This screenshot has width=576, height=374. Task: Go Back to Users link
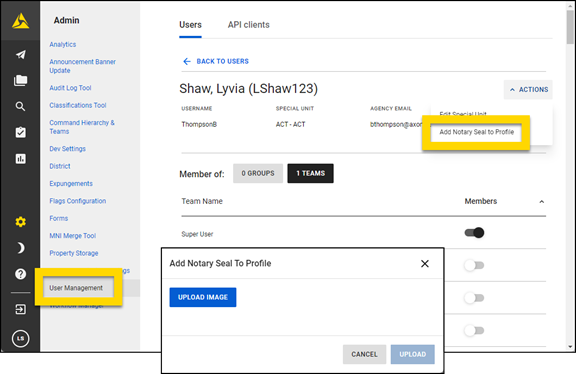[x=223, y=61]
